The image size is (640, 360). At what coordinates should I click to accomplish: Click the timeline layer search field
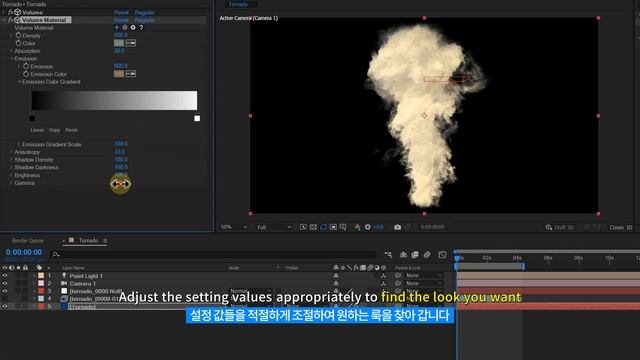pos(213,255)
